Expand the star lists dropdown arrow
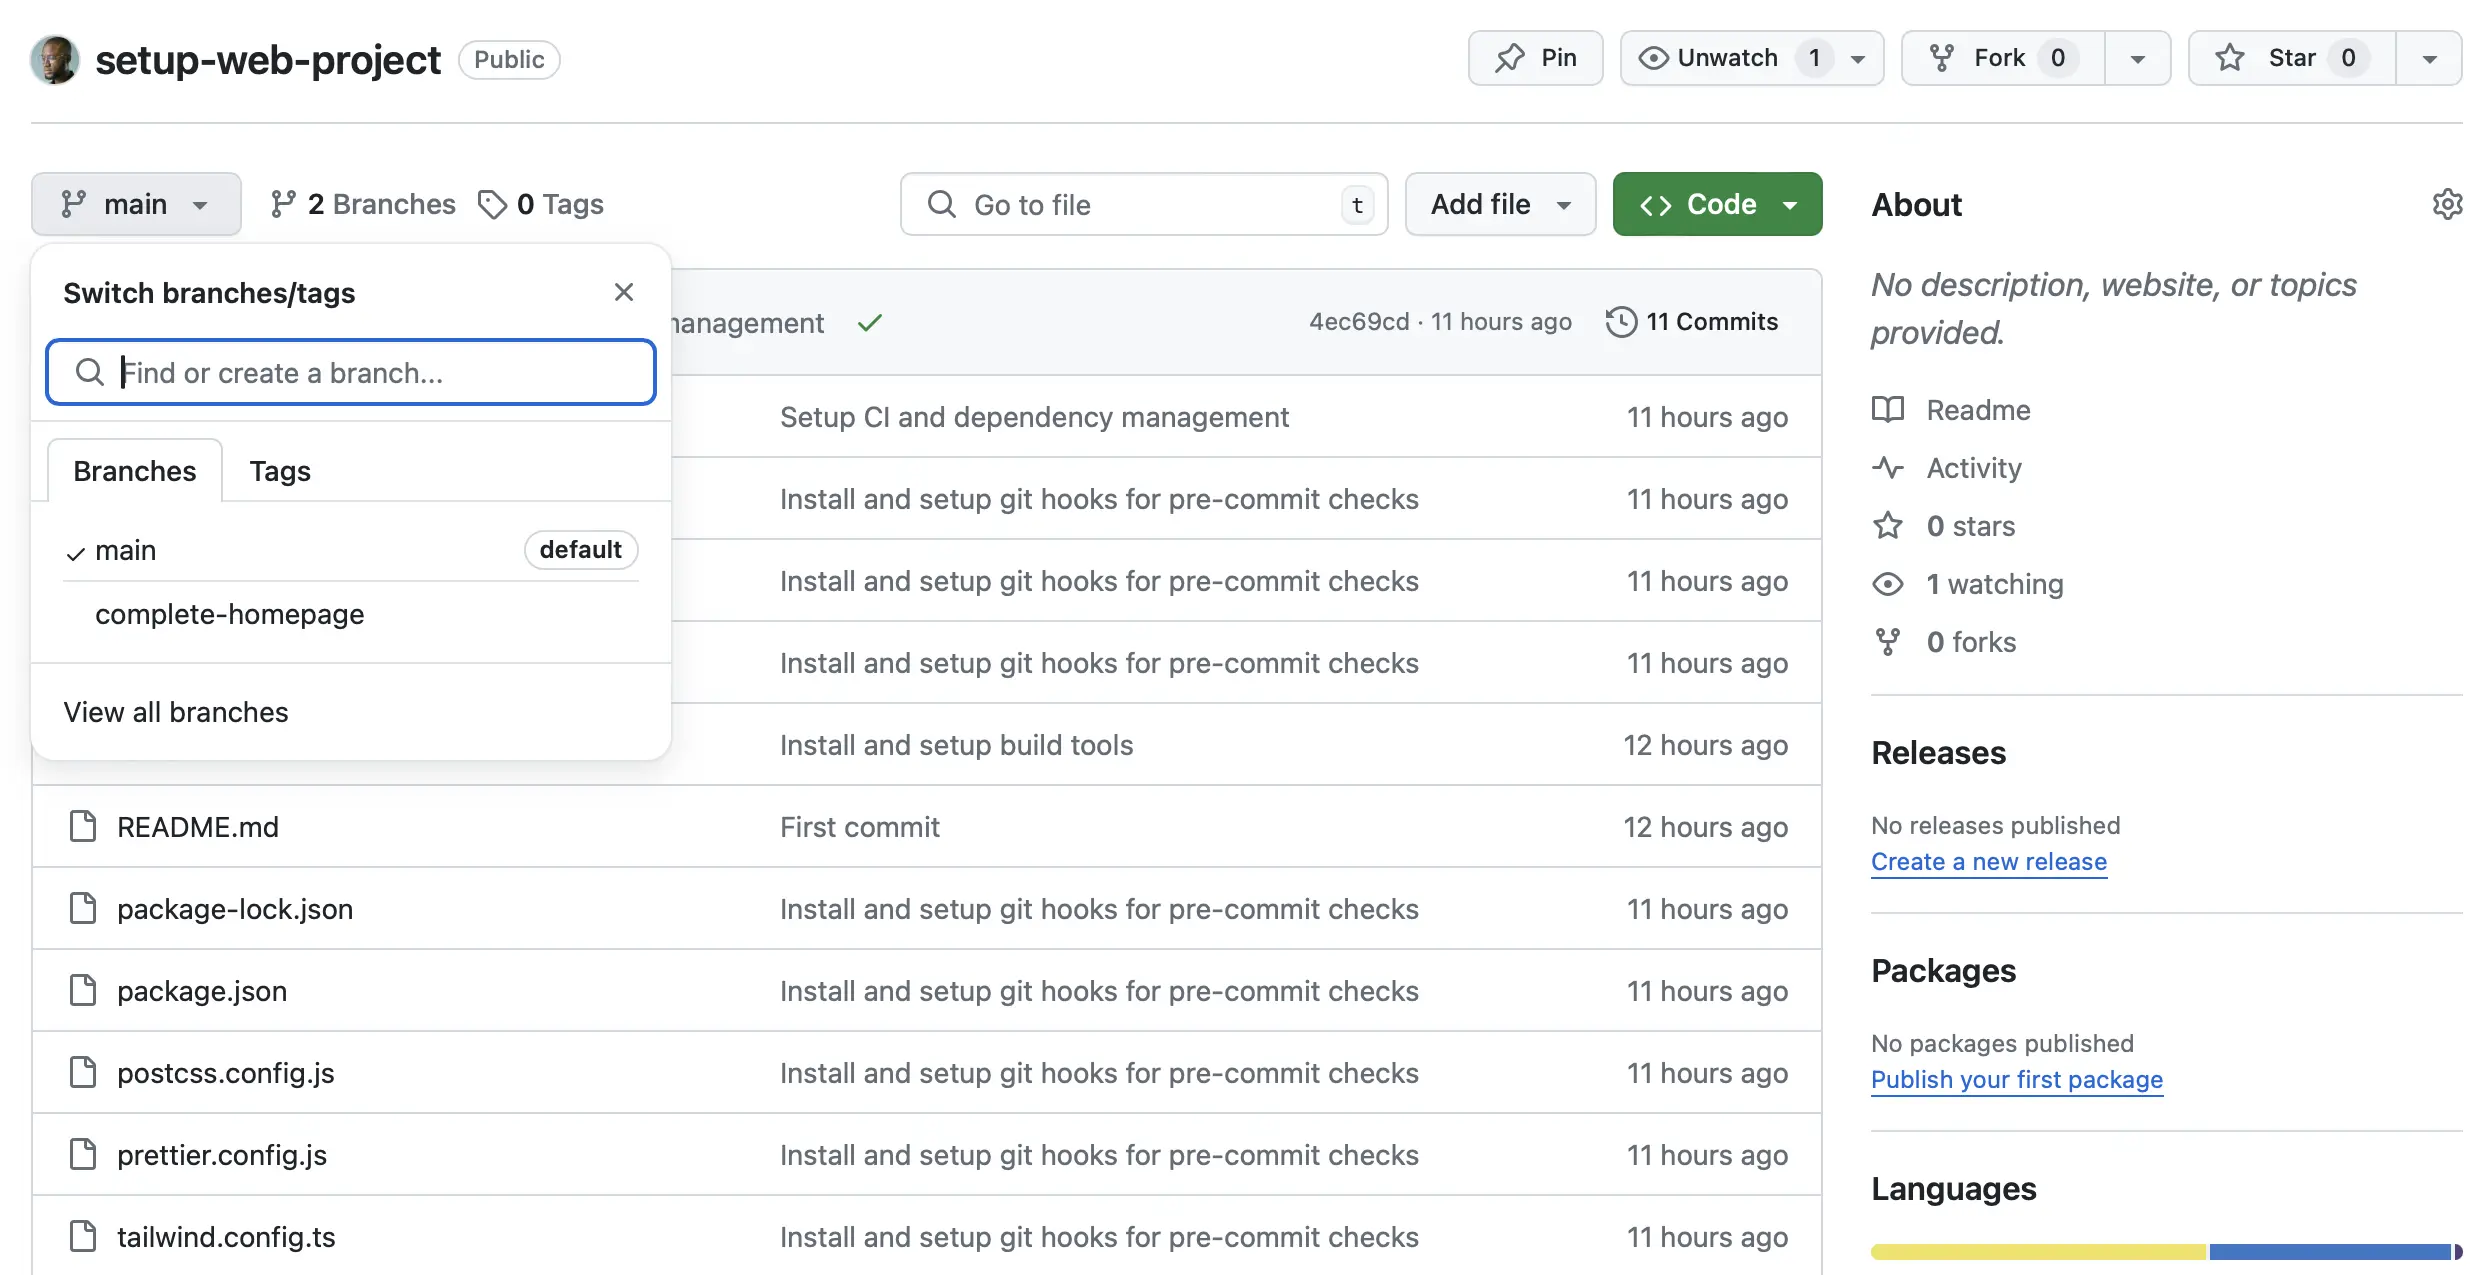This screenshot has width=2486, height=1275. point(2429,58)
